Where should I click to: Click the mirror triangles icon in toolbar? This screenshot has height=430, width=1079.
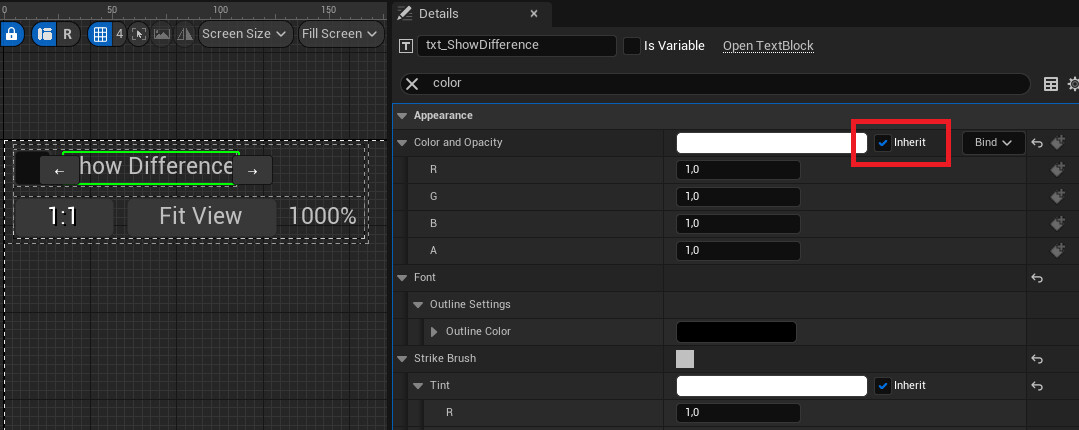(184, 34)
